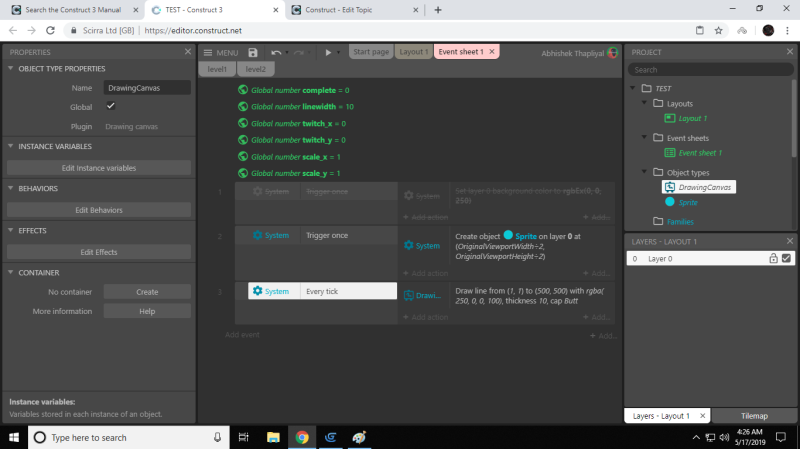The width and height of the screenshot is (800, 449).
Task: Switch to the Tilemap panel tab
Action: pyautogui.click(x=754, y=416)
